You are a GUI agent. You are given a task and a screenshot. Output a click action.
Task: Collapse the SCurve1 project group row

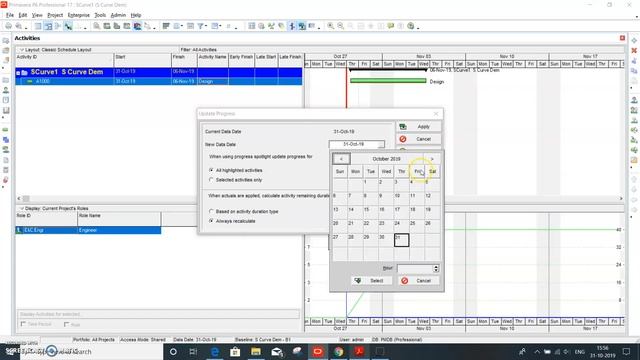tap(18, 73)
